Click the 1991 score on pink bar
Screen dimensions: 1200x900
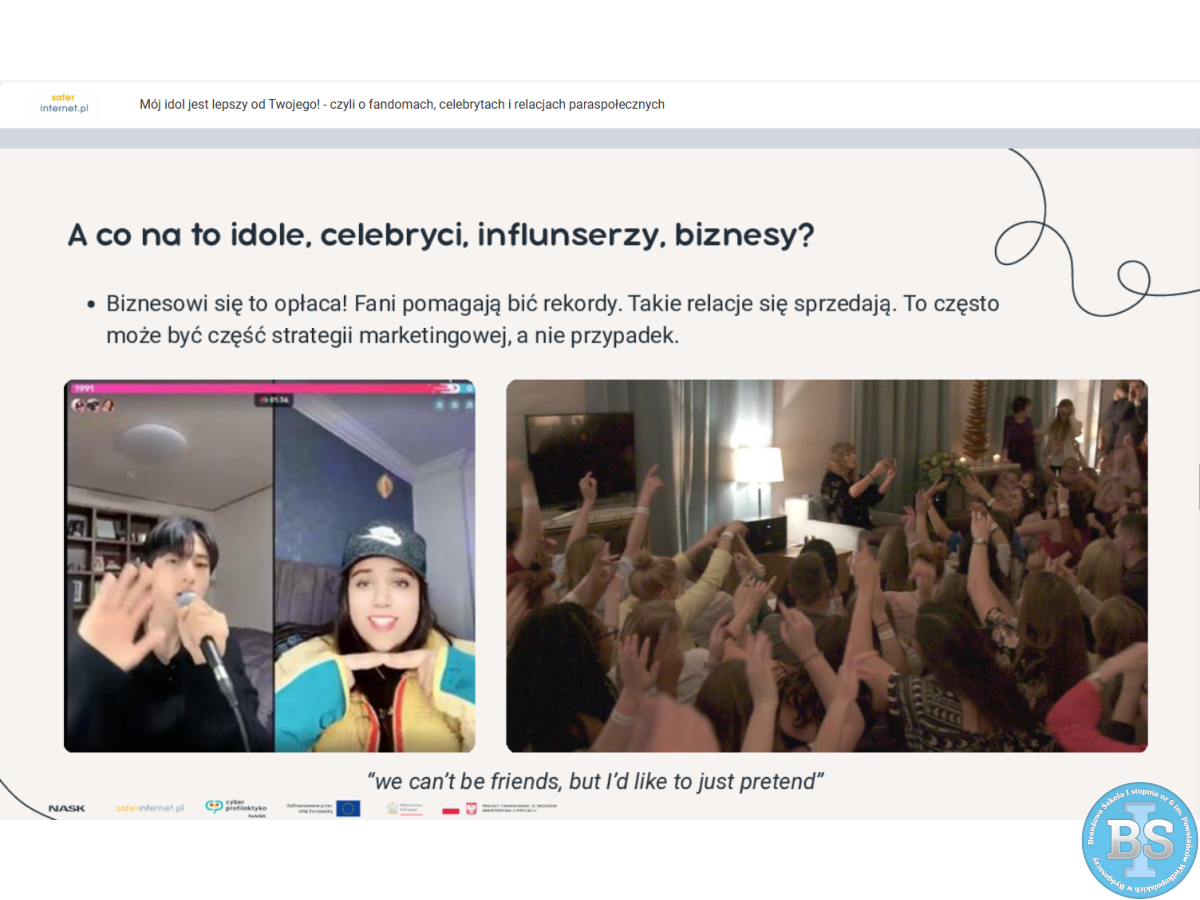coord(83,388)
